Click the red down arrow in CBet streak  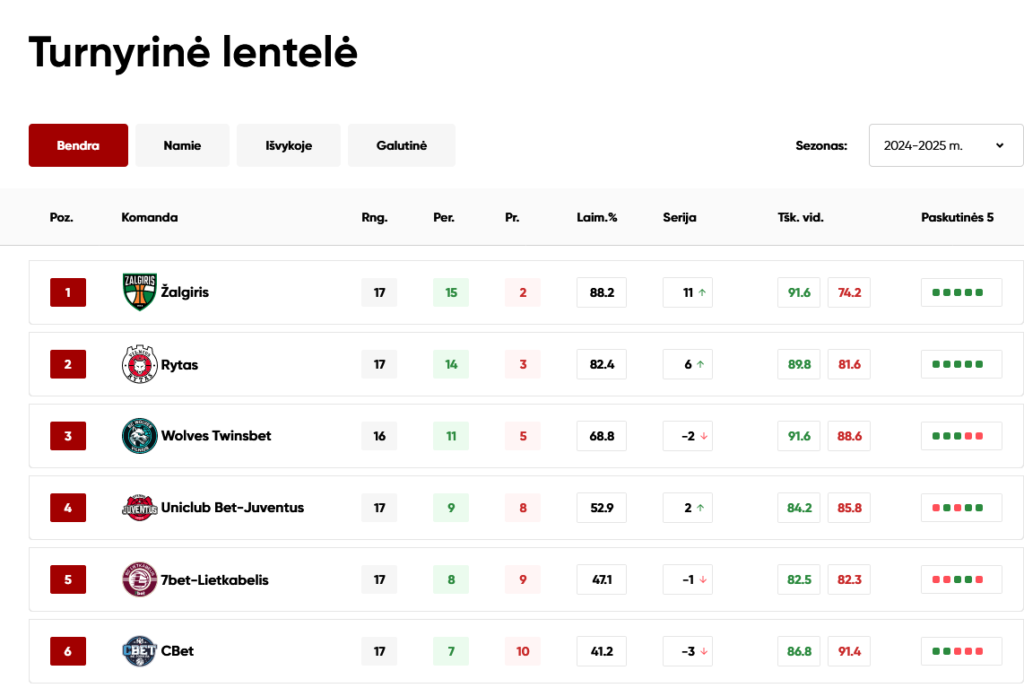704,651
